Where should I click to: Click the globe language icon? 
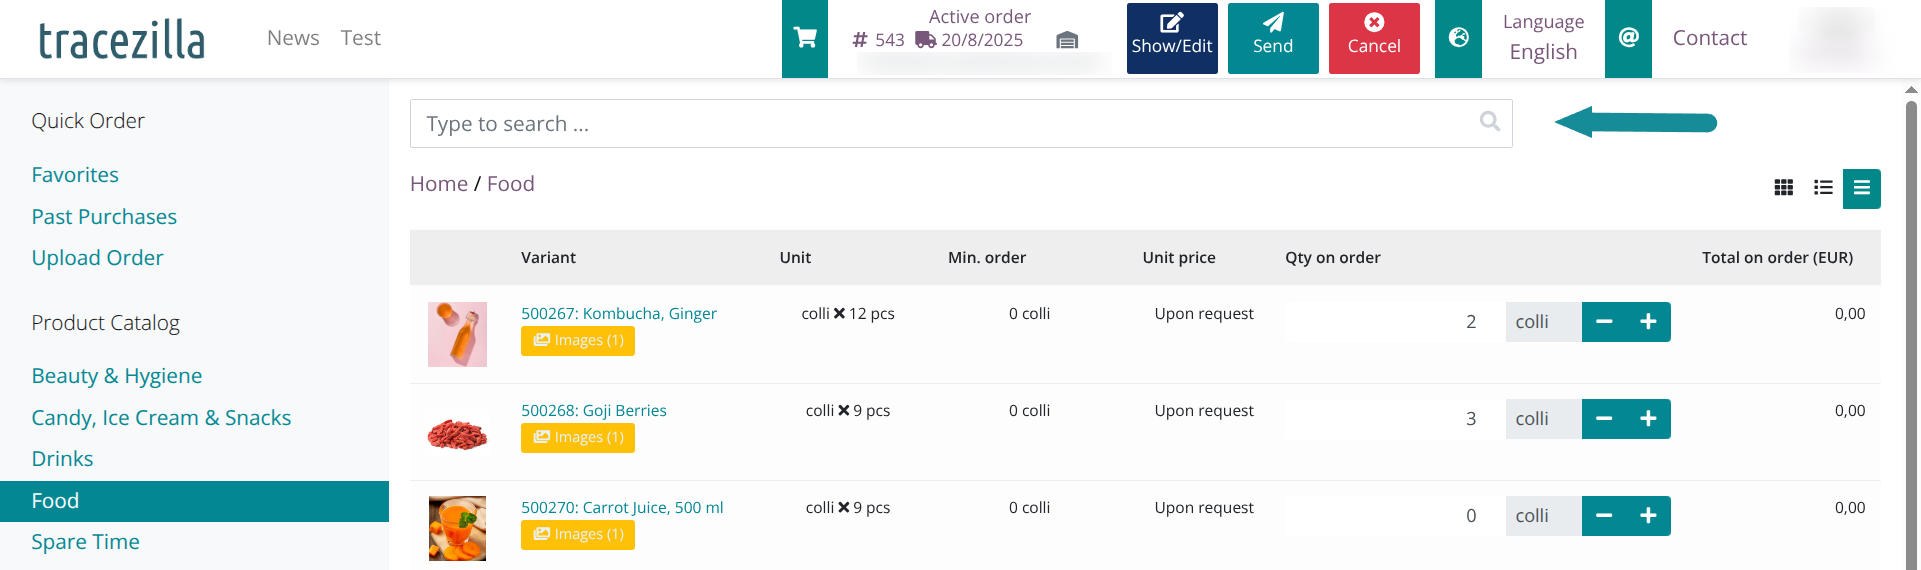1459,38
